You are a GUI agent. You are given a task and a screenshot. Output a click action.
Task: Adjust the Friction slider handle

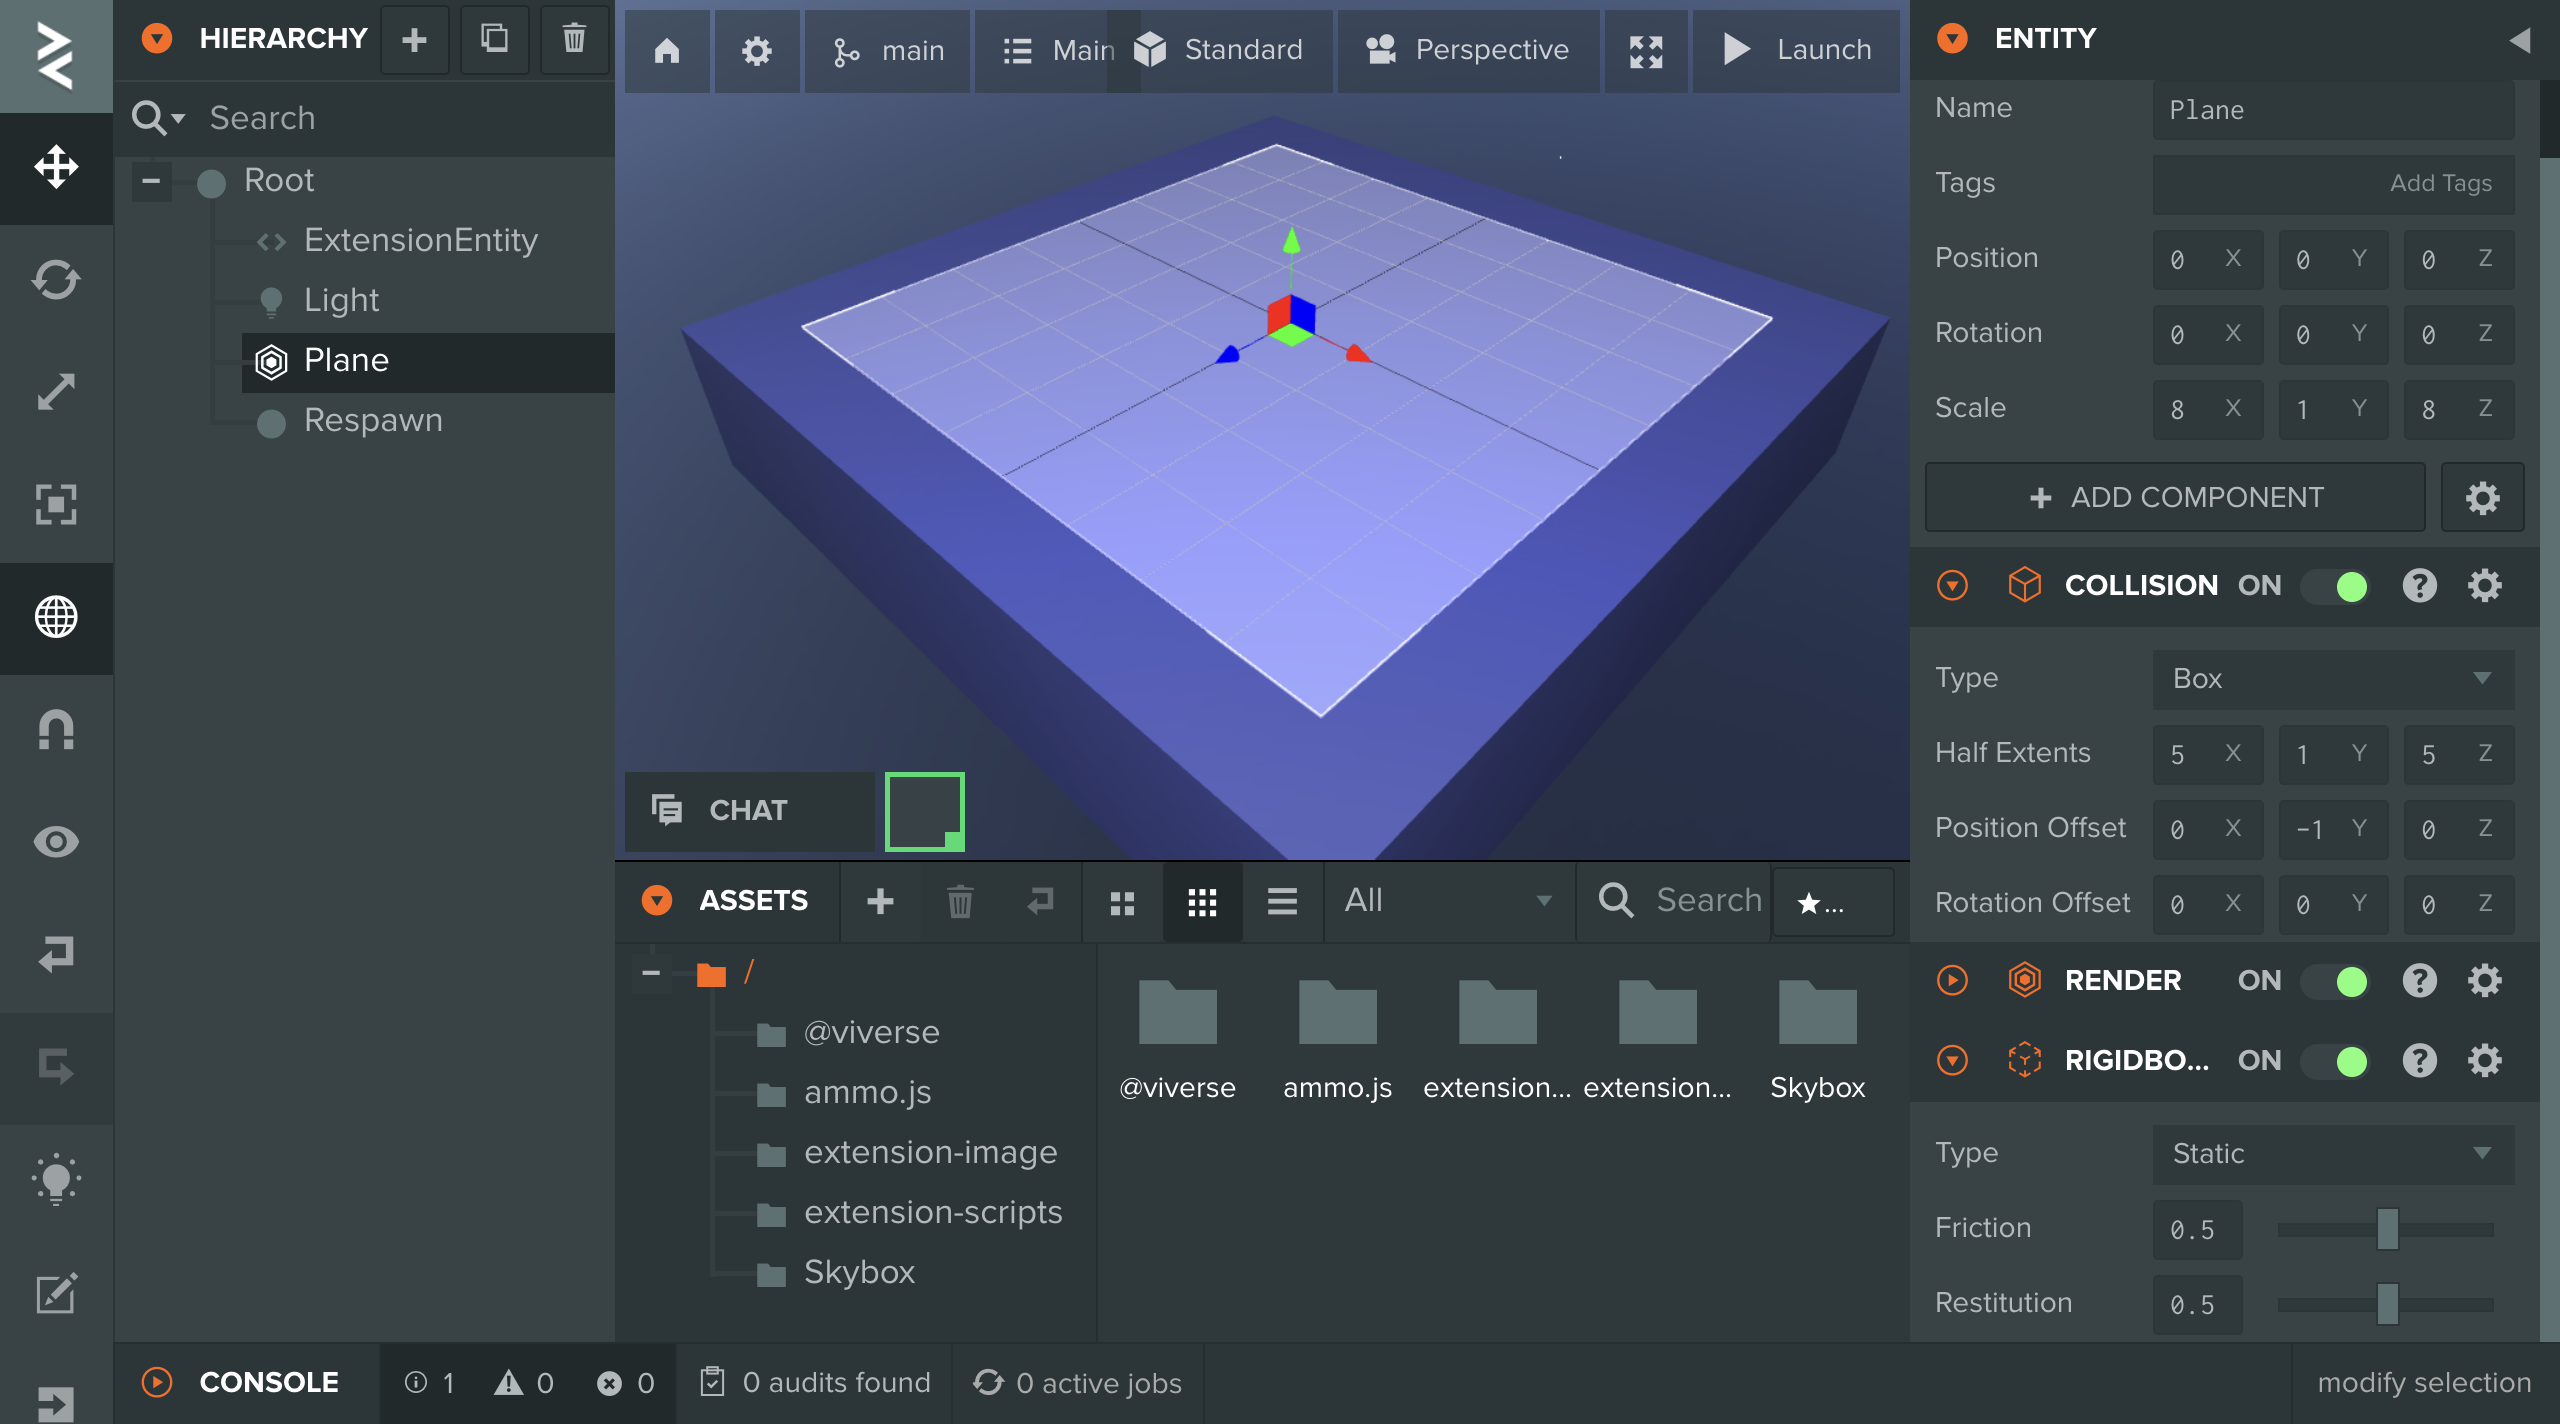coord(2387,1229)
